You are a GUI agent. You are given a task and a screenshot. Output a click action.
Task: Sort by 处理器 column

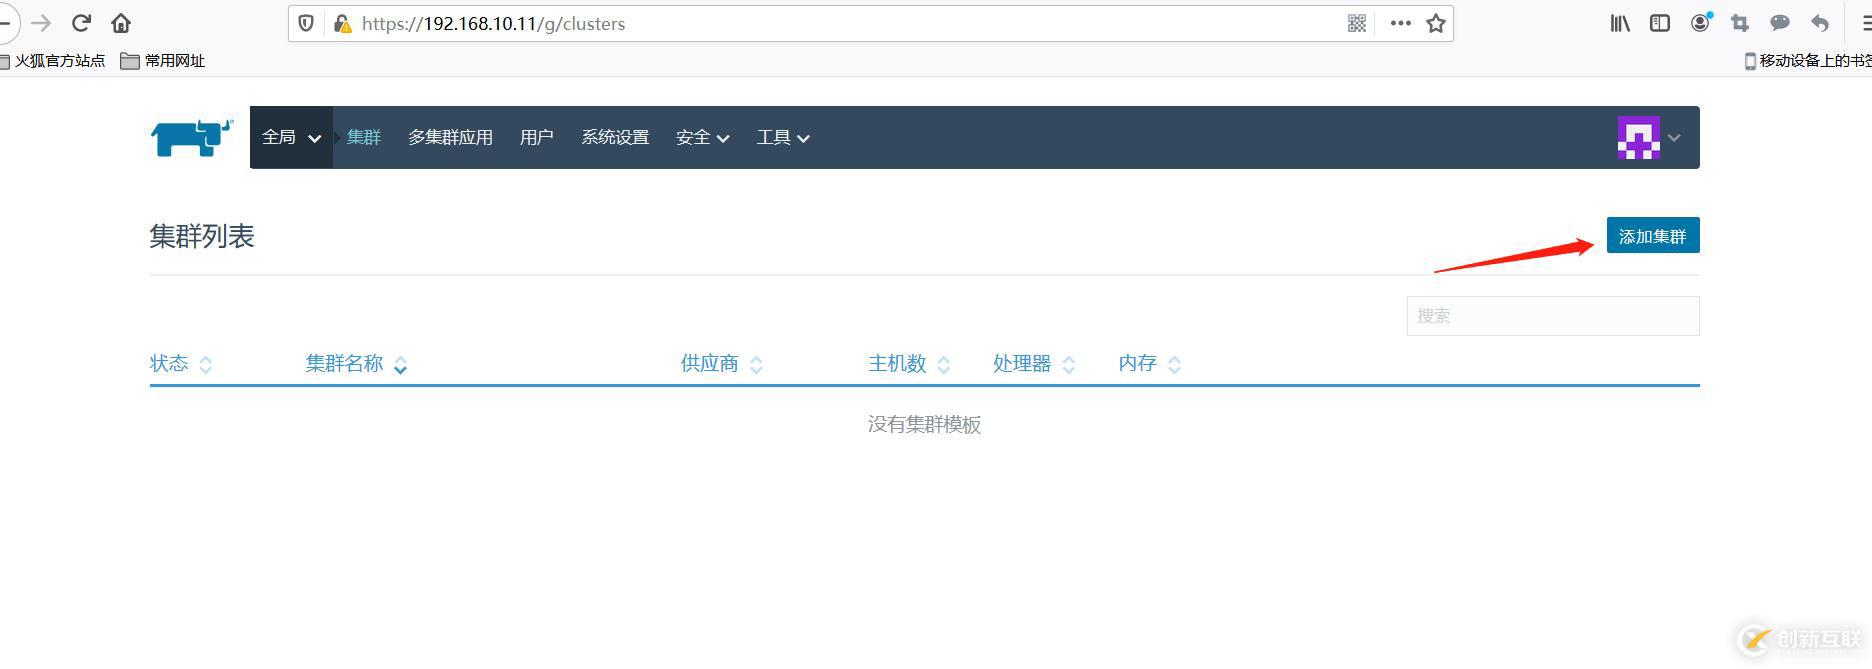(1034, 364)
